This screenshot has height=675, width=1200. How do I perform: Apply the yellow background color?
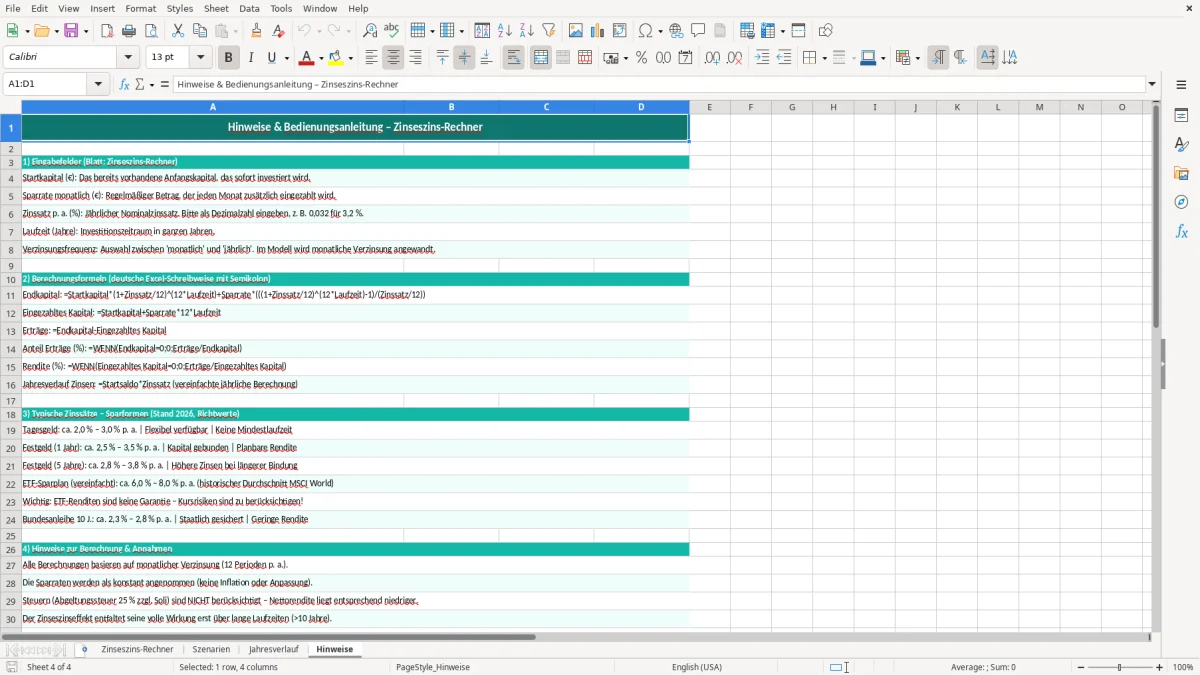coord(336,58)
